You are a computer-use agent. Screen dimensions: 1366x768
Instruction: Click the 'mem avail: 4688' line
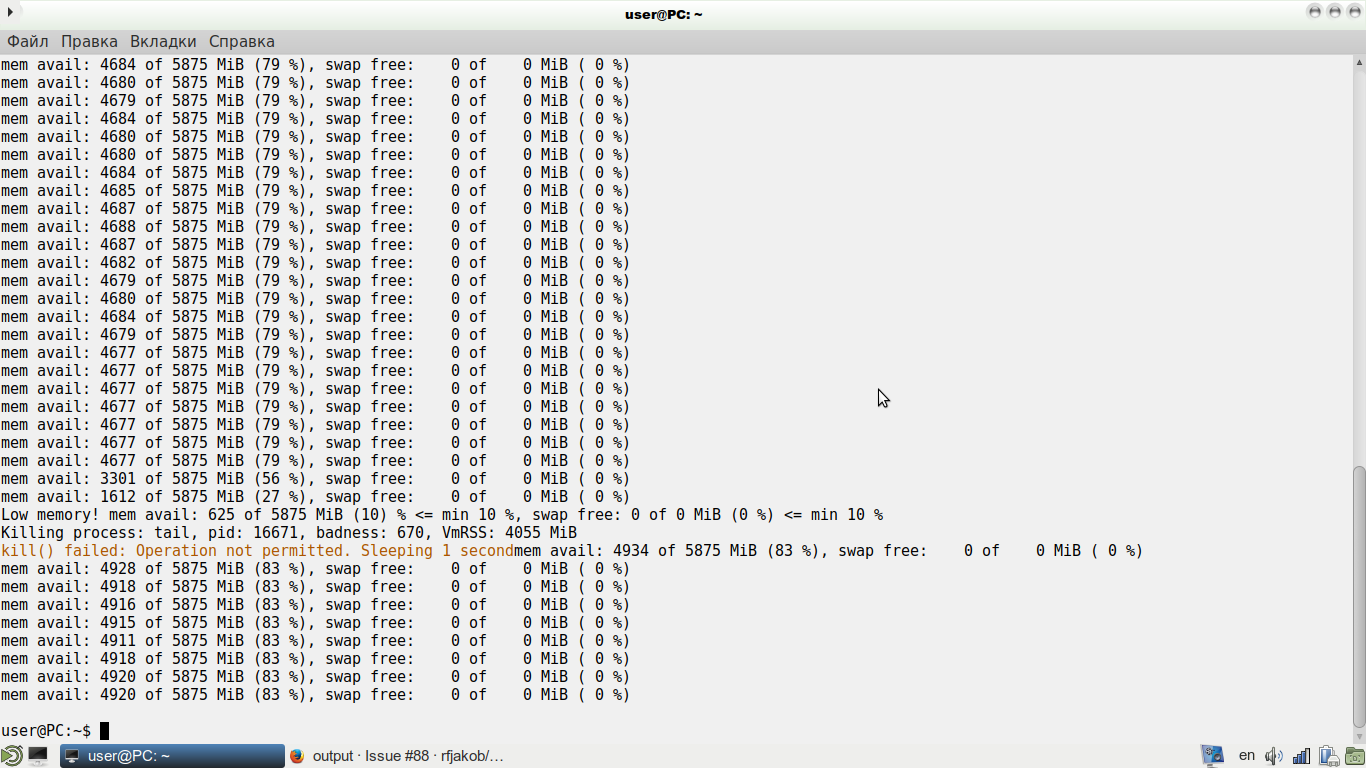tap(315, 227)
